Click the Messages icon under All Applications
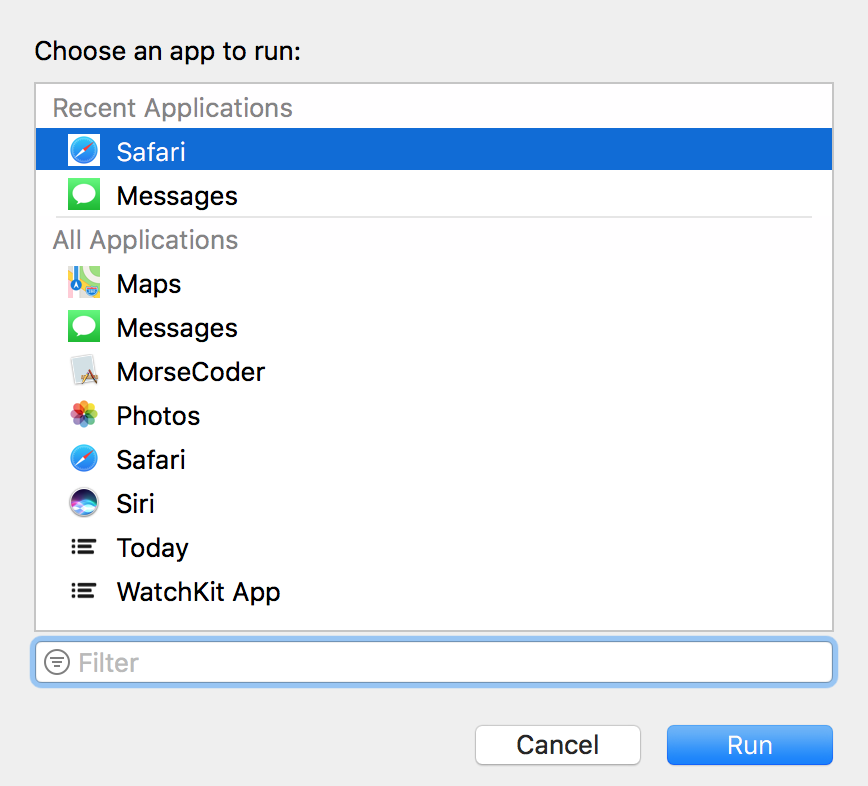Screen dimensions: 868x786 84,327
